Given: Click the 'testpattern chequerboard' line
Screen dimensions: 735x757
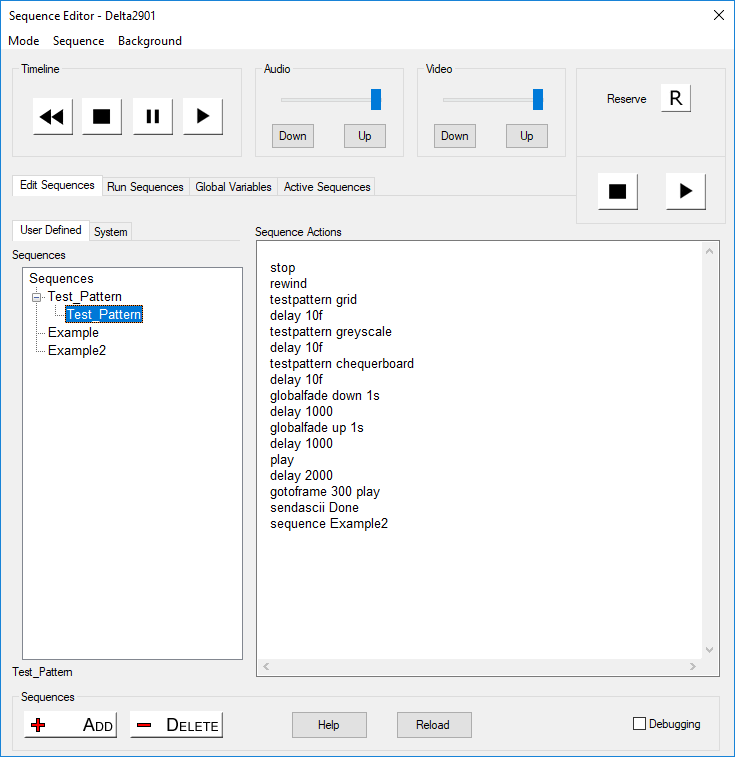Looking at the screenshot, I should (x=342, y=364).
